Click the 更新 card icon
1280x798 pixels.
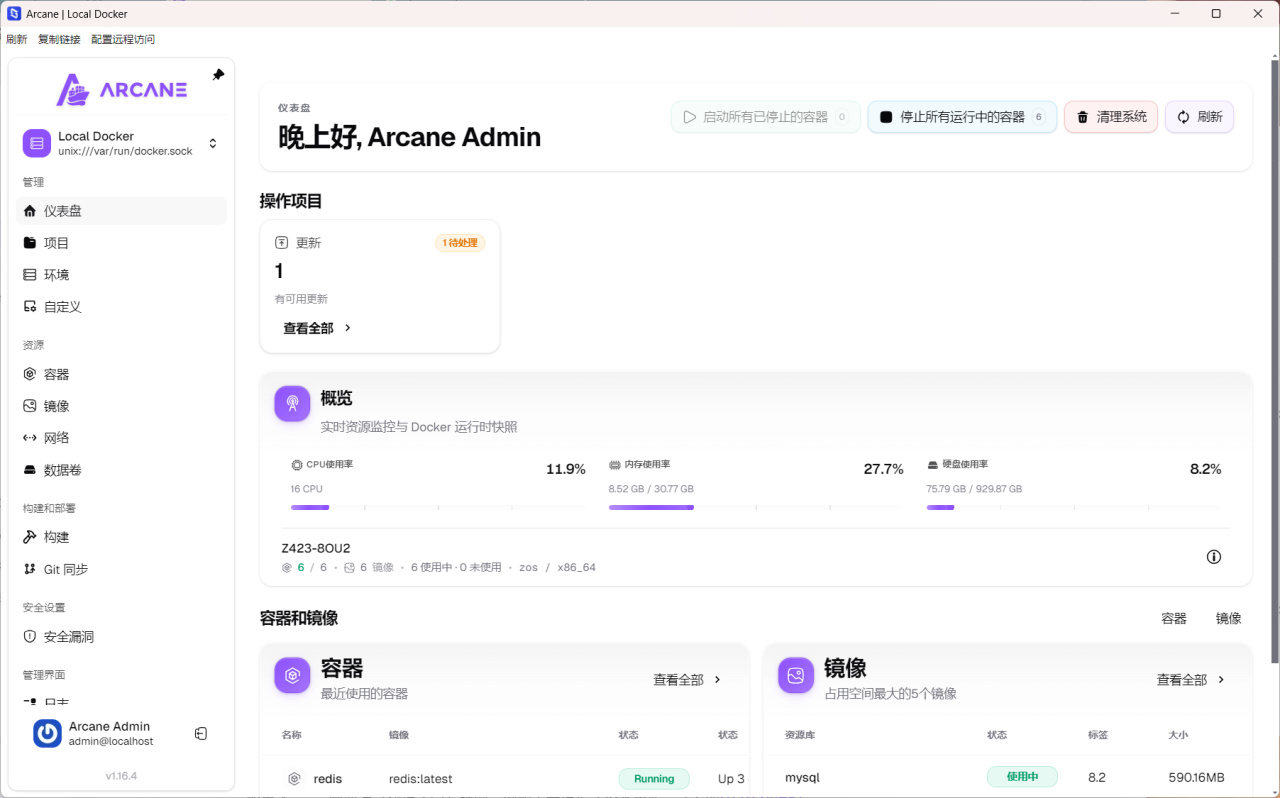coord(282,243)
